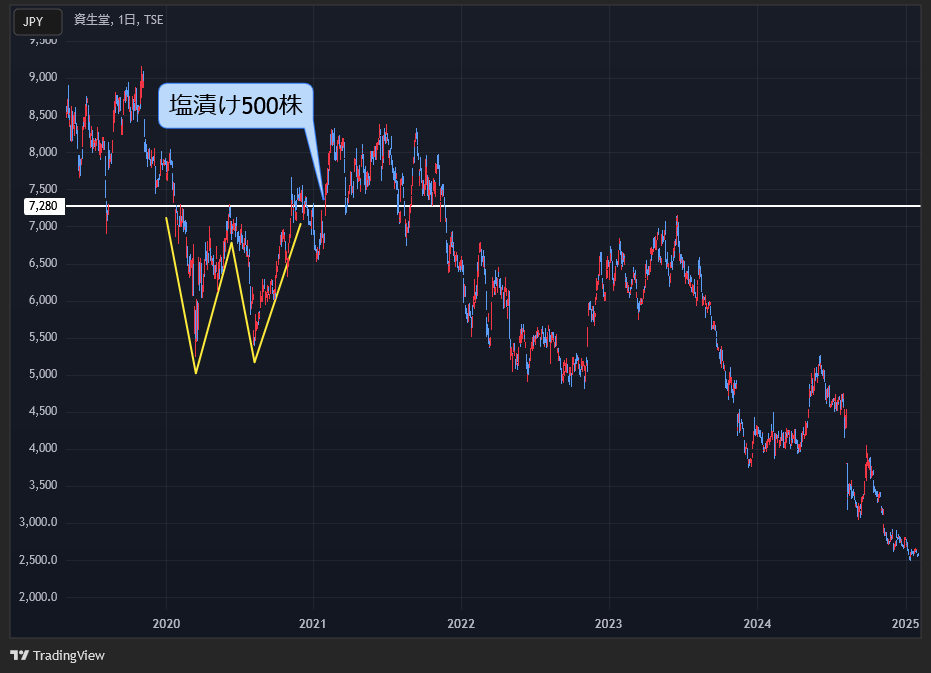Click the 2,500.0 price axis label
The height and width of the screenshot is (673, 931).
click(39, 560)
